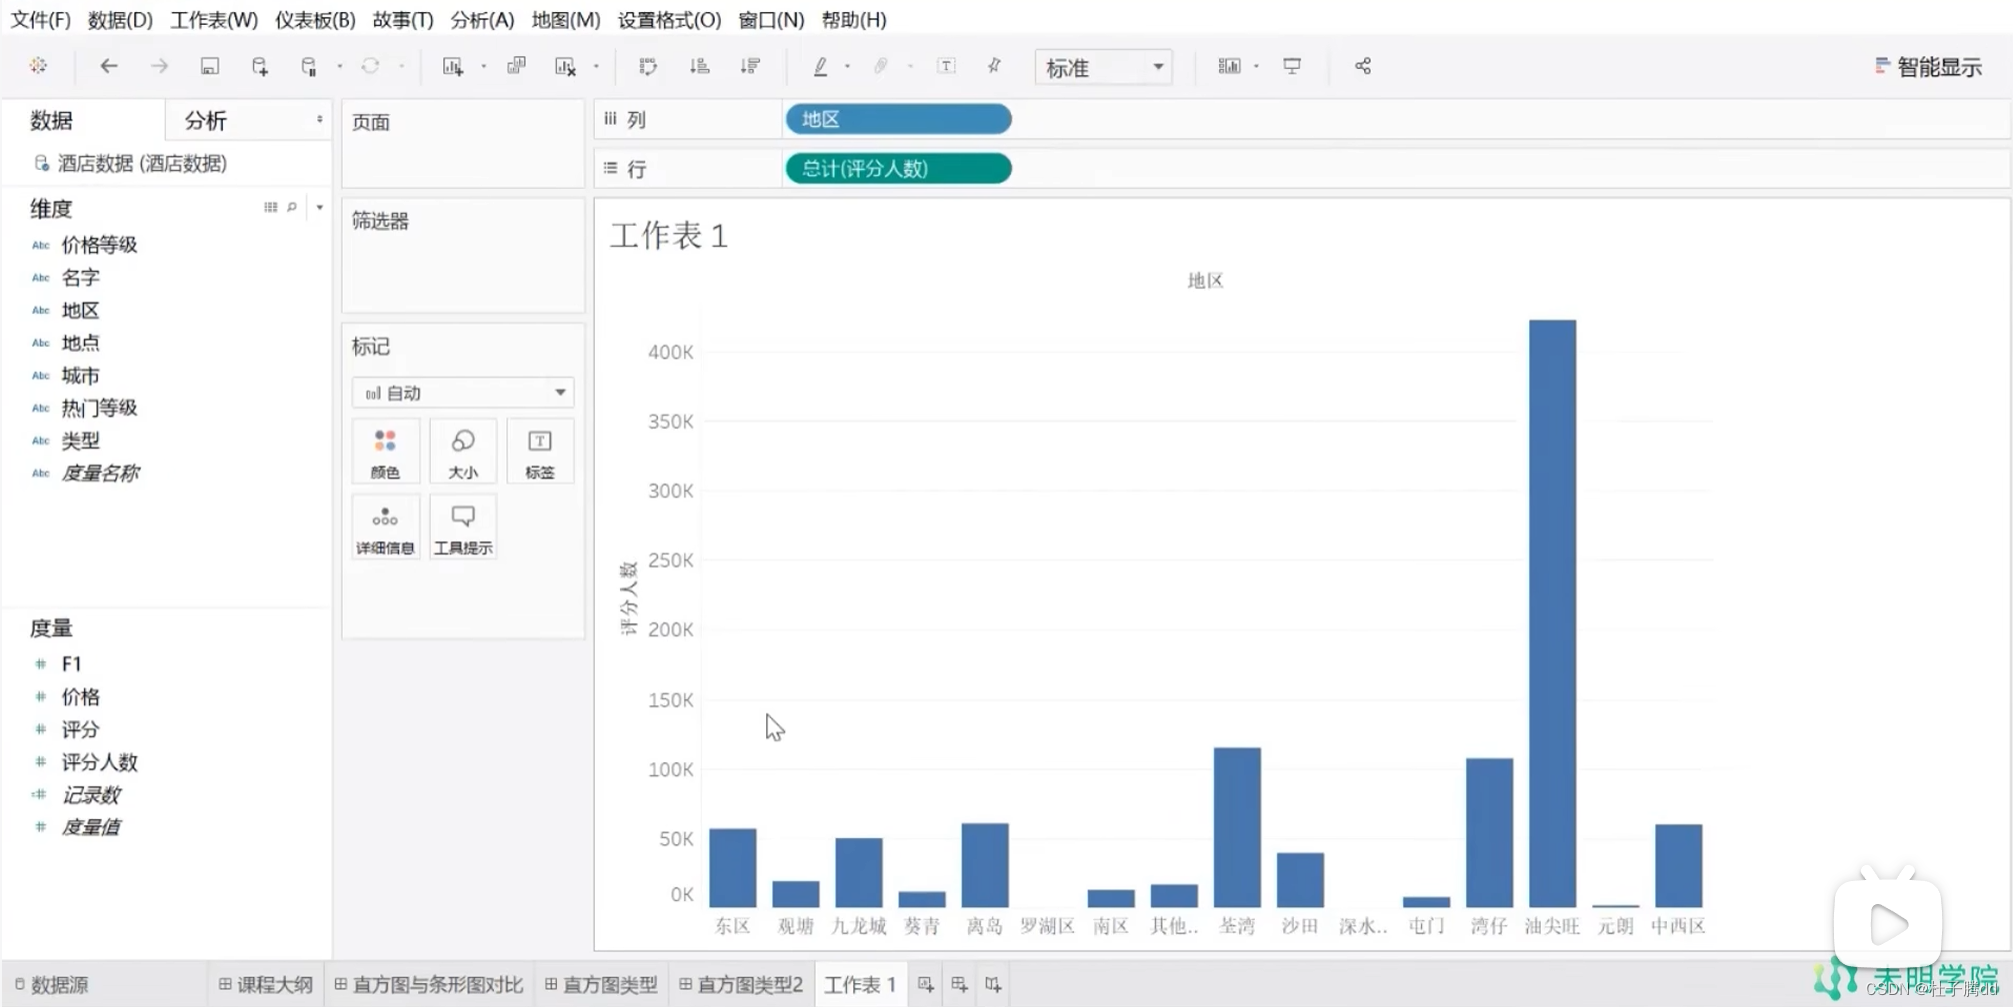Click the pause auto updates icon
This screenshot has width=2013, height=1007.
[309, 66]
